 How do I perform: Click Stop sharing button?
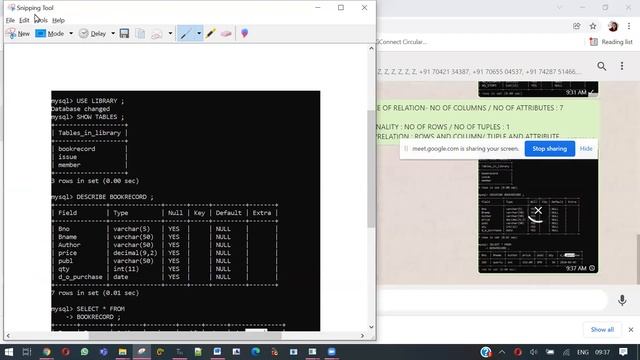point(549,149)
